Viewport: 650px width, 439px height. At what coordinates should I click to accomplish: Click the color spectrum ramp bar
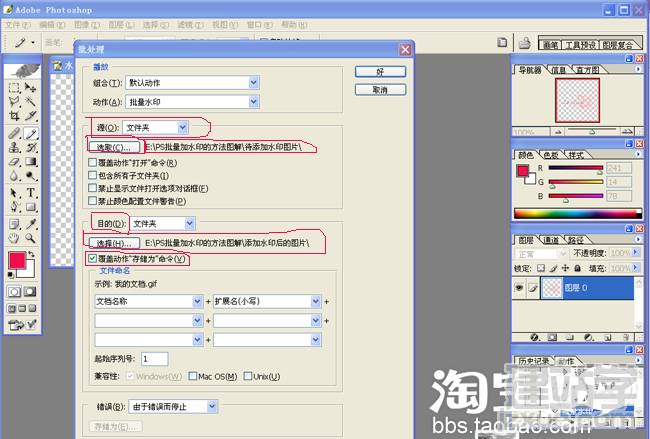pyautogui.click(x=577, y=213)
